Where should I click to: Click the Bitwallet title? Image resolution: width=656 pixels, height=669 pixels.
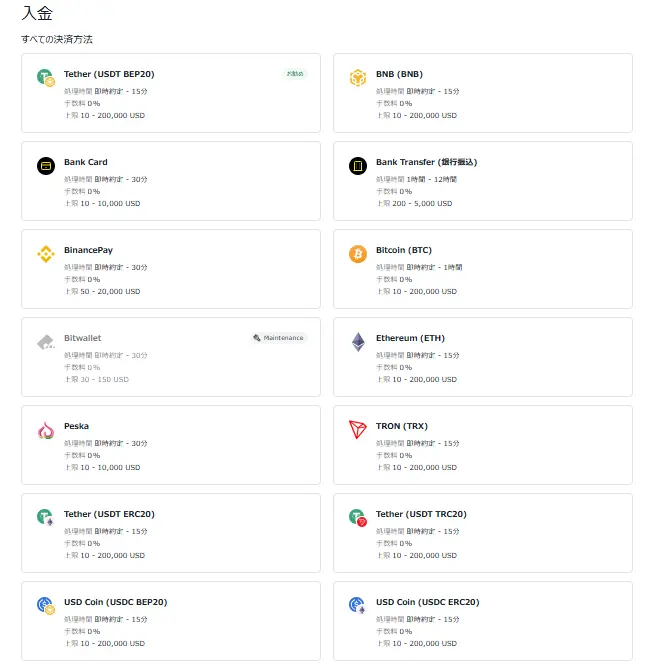pos(83,338)
